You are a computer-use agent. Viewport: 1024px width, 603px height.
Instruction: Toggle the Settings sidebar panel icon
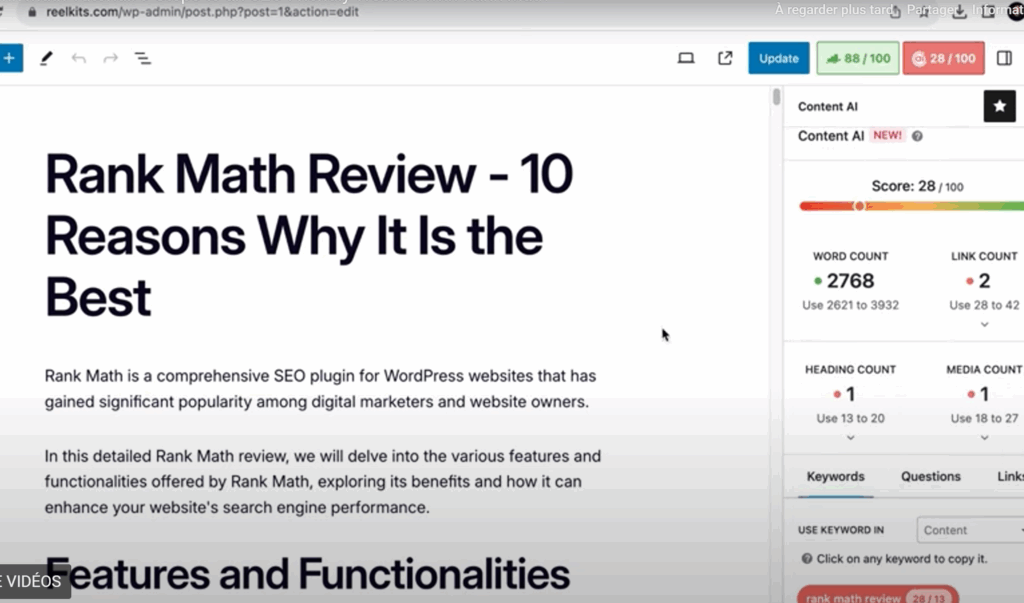[1004, 58]
